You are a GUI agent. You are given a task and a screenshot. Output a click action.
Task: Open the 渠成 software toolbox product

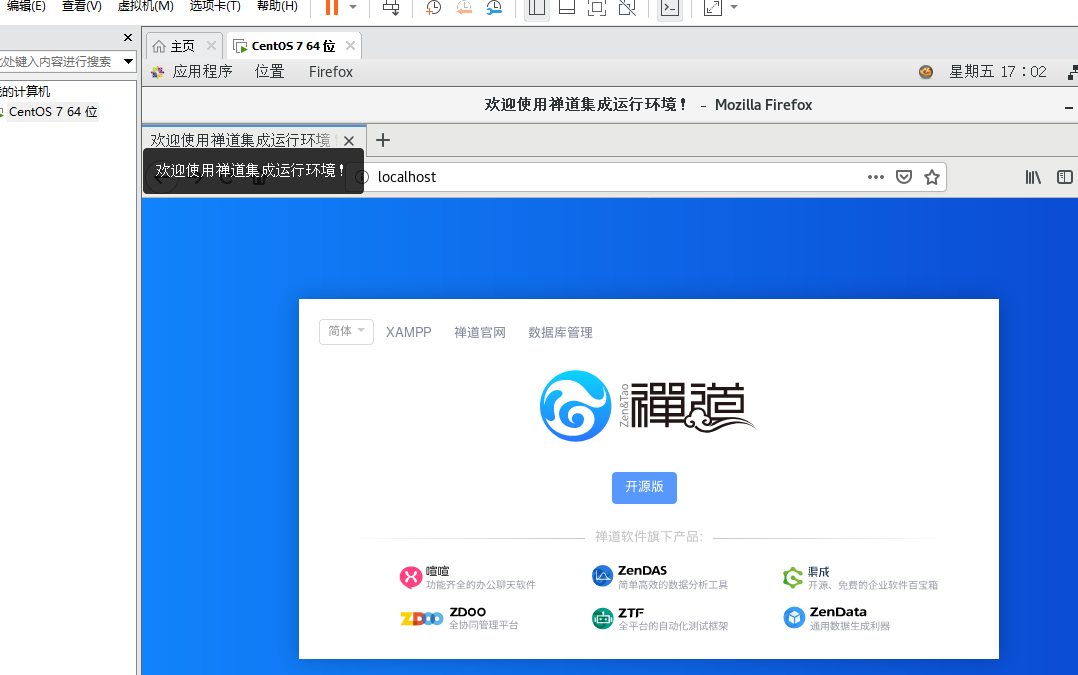pyautogui.click(x=860, y=578)
